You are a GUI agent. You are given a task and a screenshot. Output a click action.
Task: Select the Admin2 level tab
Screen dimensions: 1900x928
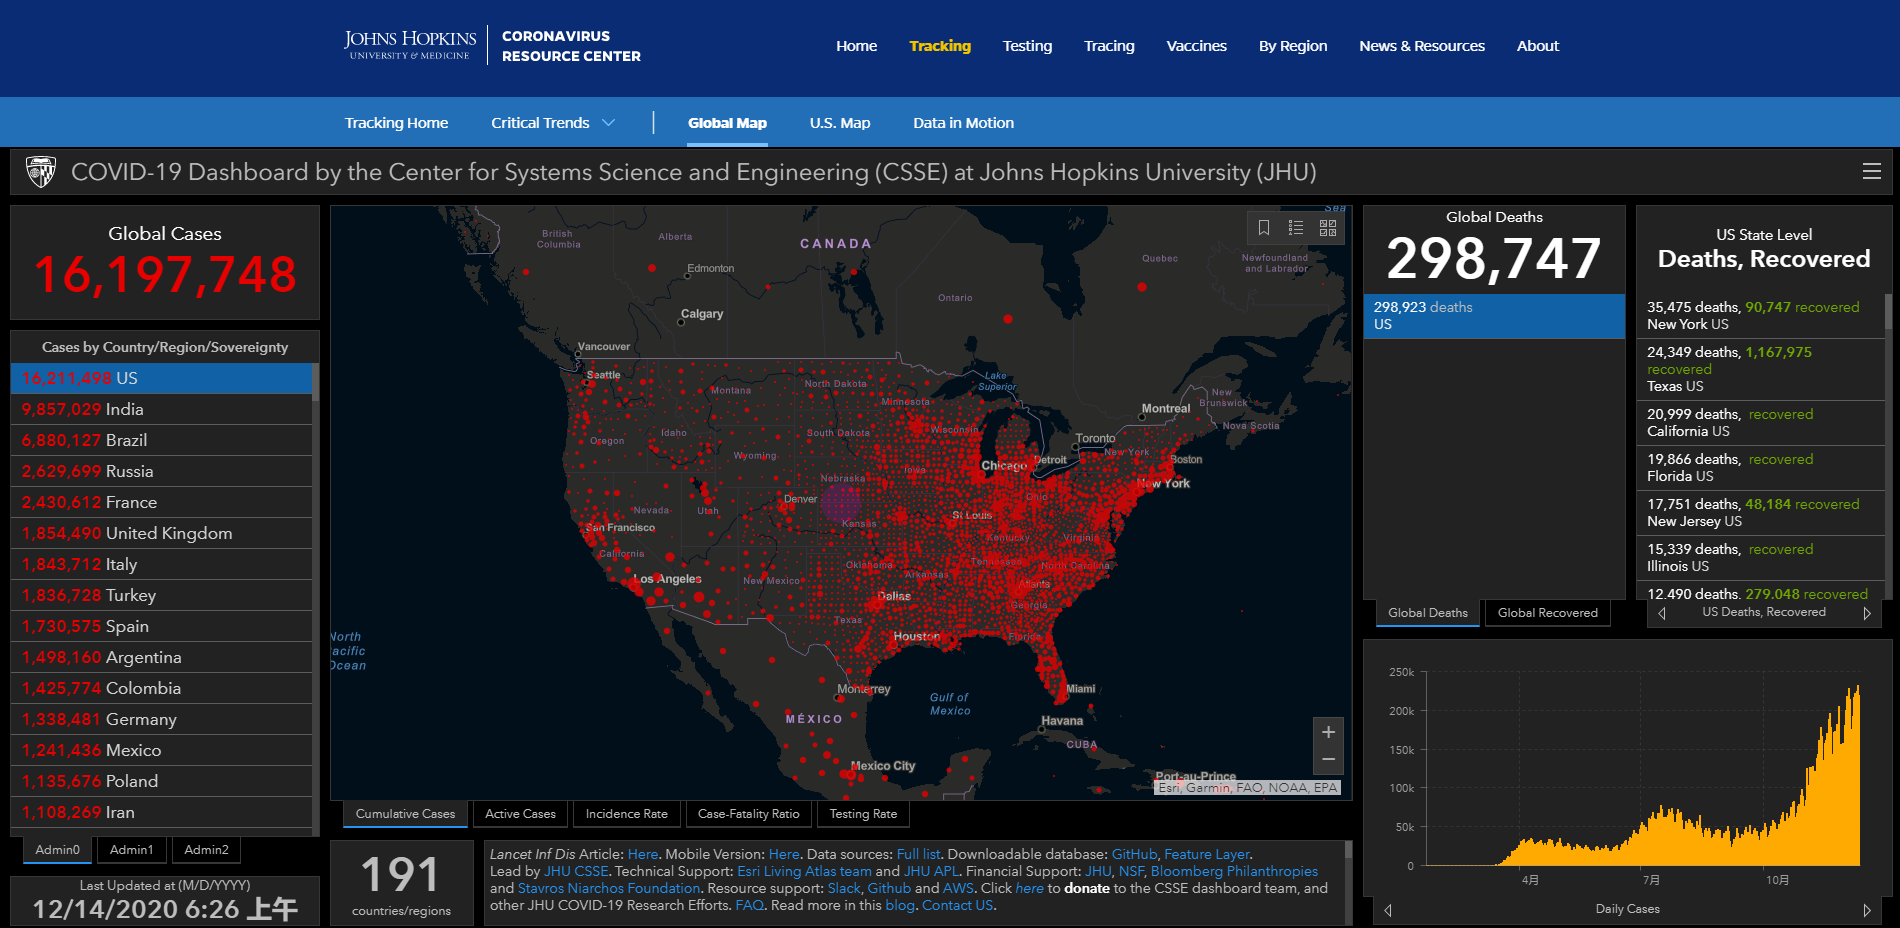[x=206, y=850]
